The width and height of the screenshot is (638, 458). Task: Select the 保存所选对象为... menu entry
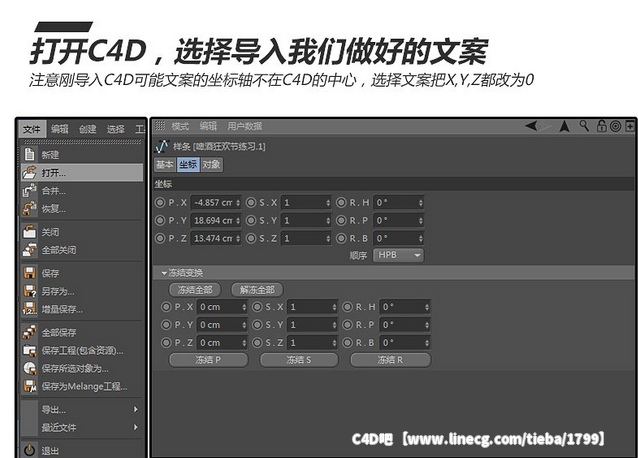coord(82,368)
